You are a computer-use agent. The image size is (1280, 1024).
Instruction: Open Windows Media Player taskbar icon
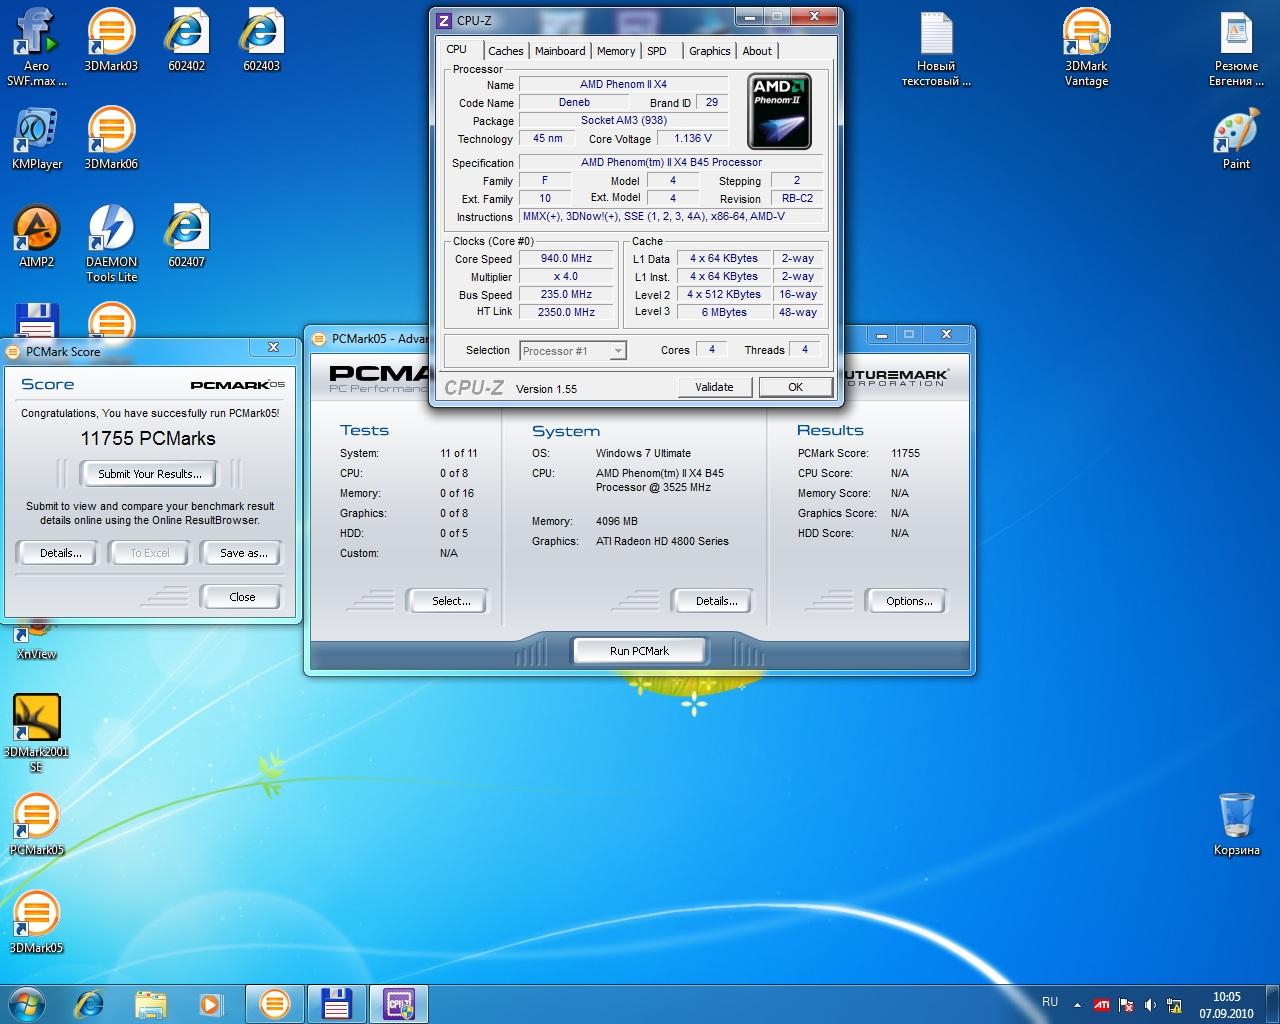tap(210, 1003)
